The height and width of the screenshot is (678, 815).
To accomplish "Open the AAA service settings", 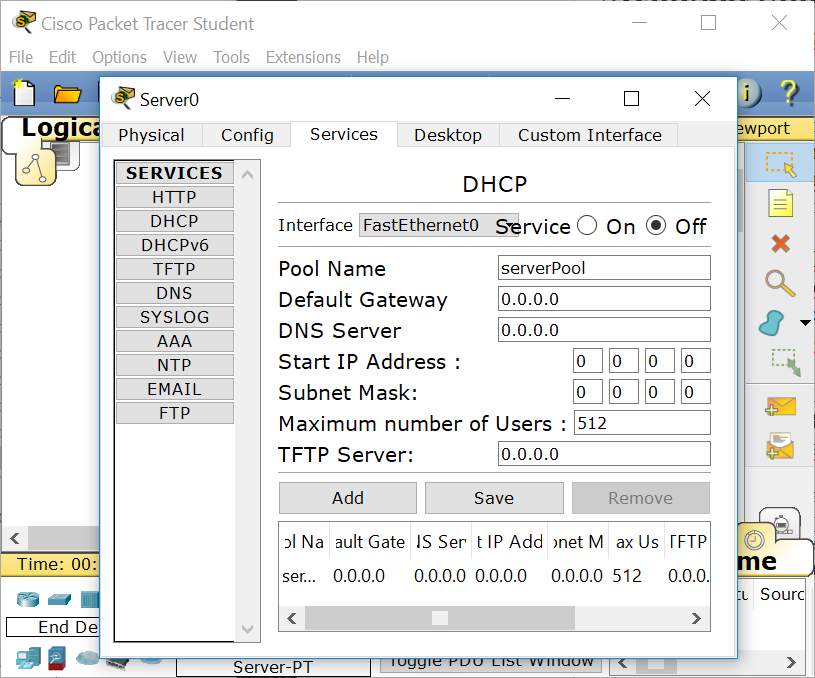I will 175,341.
